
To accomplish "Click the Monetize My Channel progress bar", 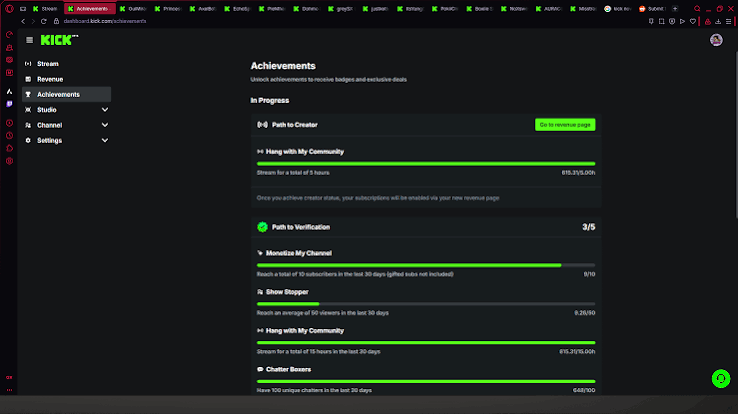I will coord(426,265).
